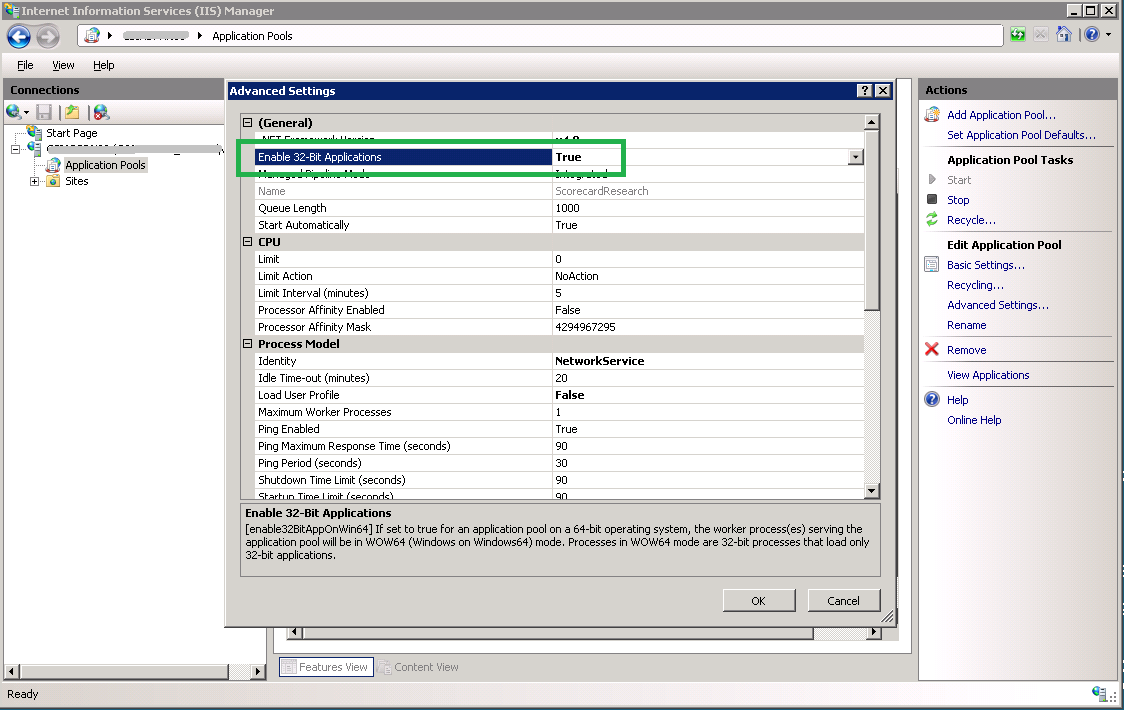Click the Remove action link
The width and height of the screenshot is (1124, 710).
(x=966, y=350)
